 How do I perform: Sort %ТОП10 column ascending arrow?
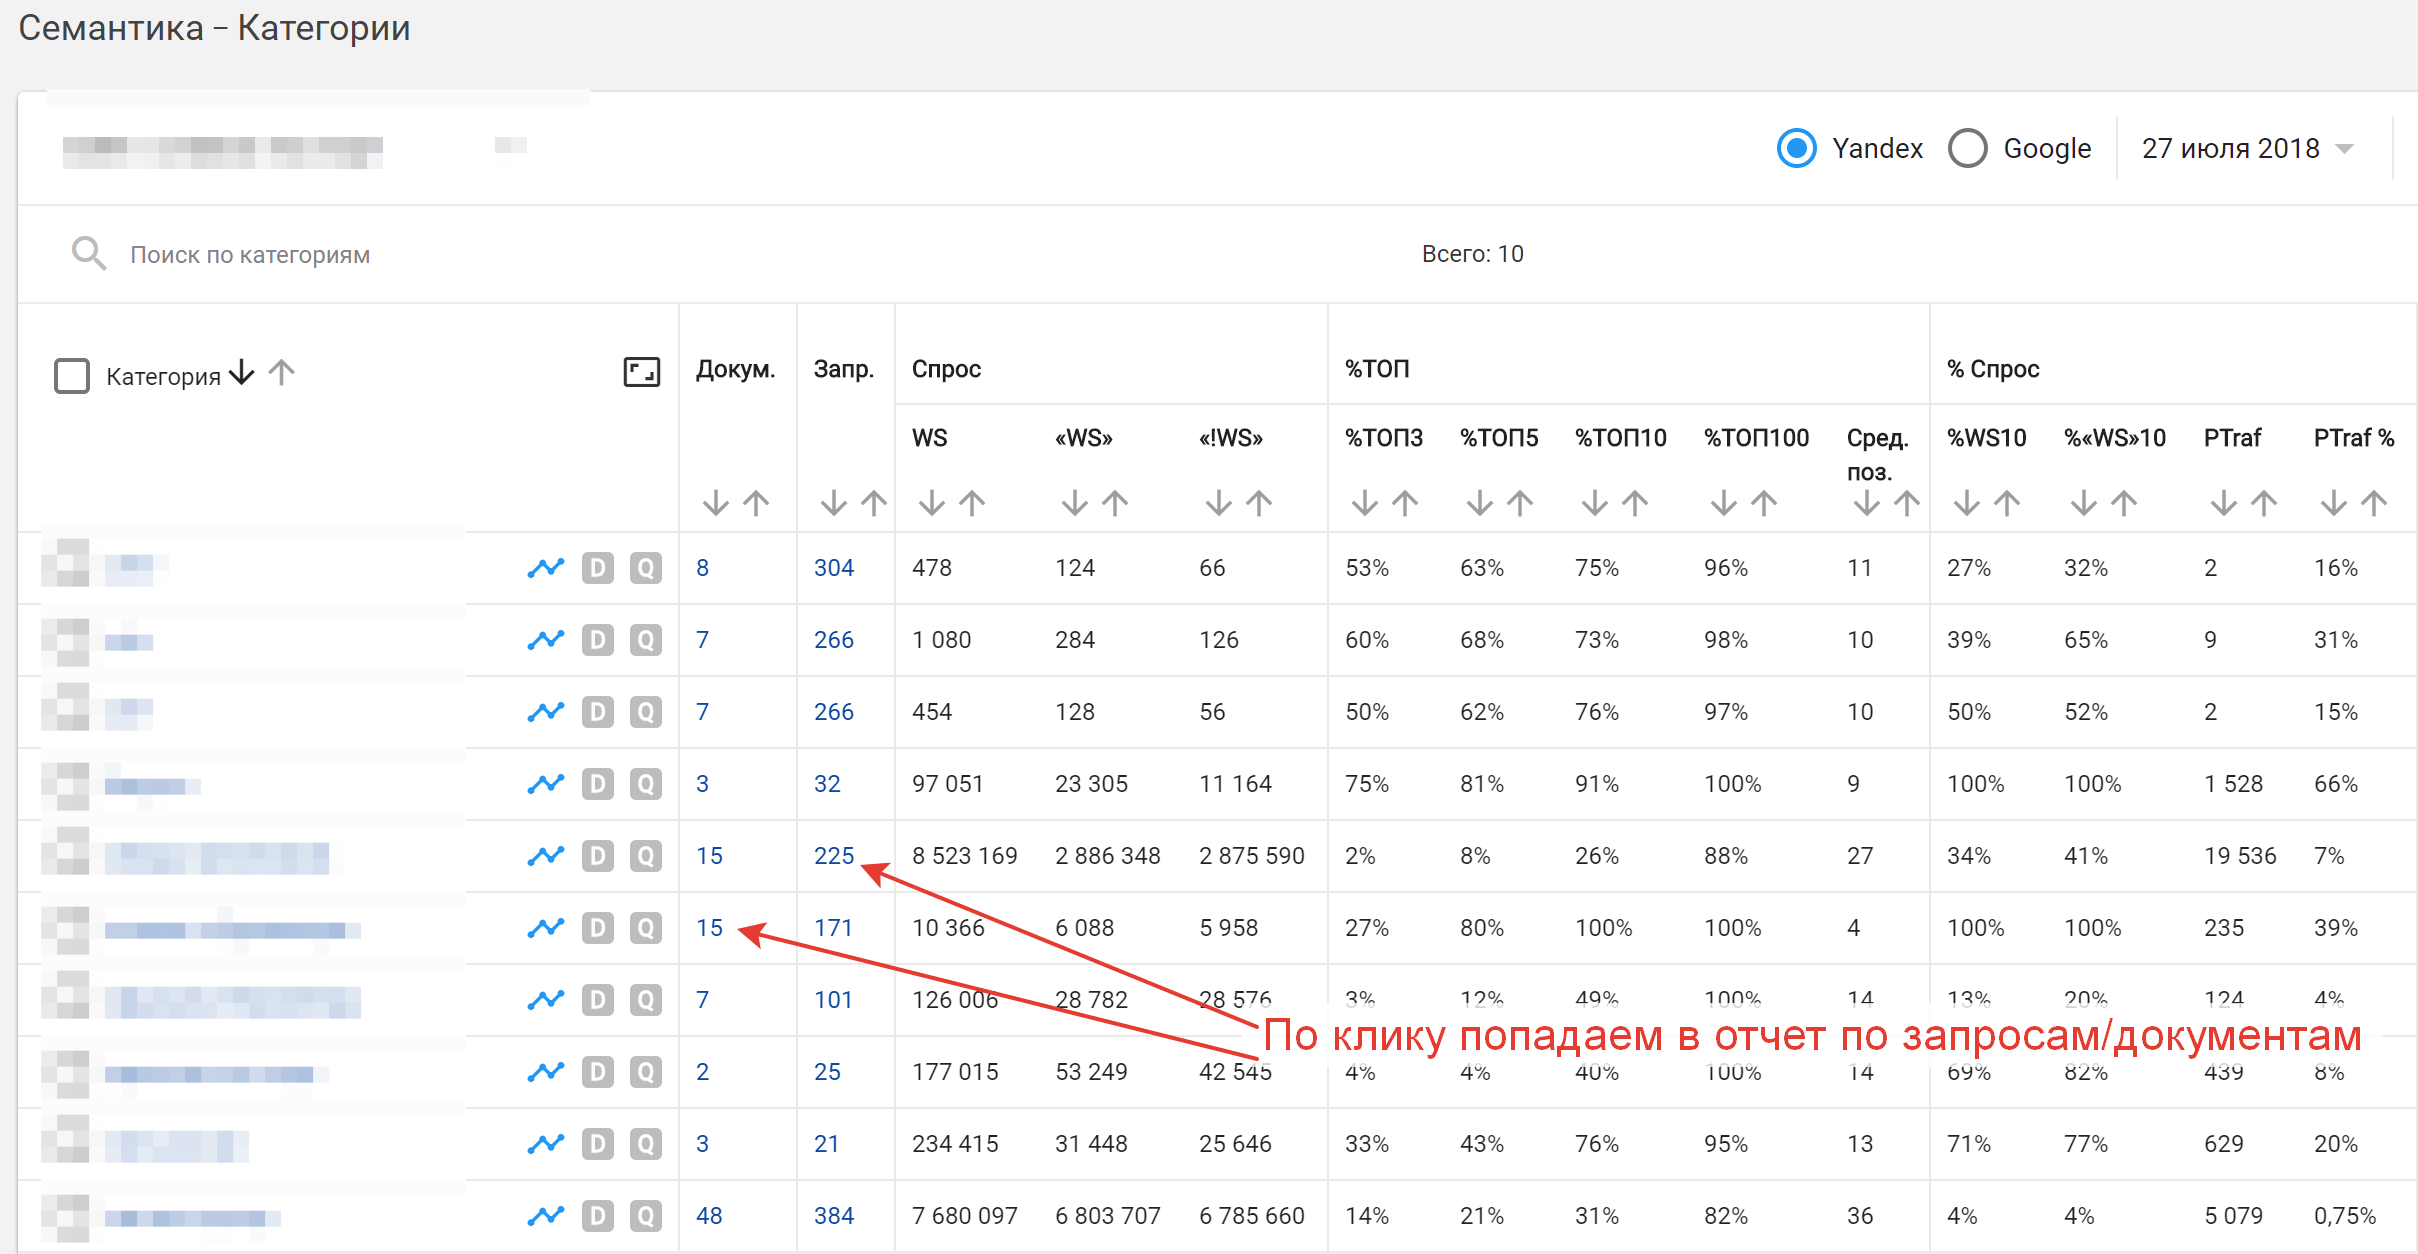click(x=1635, y=502)
